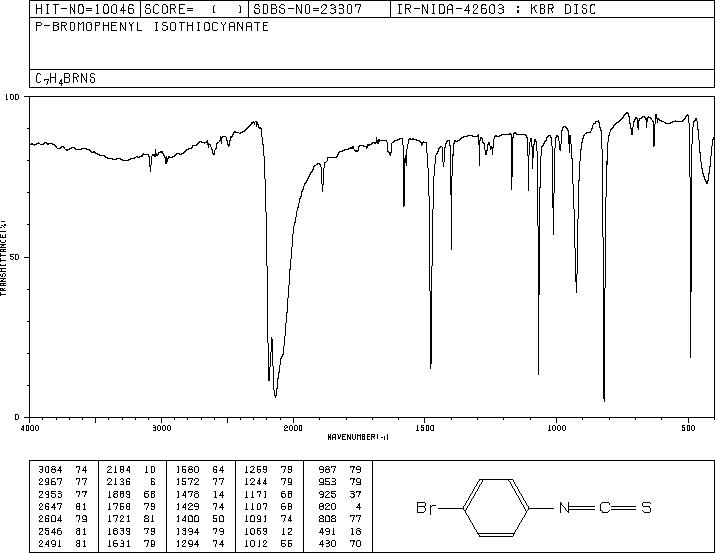This screenshot has width=715, height=553.
Task: Click the 1012 wavenumber value
Action: (x=256, y=544)
